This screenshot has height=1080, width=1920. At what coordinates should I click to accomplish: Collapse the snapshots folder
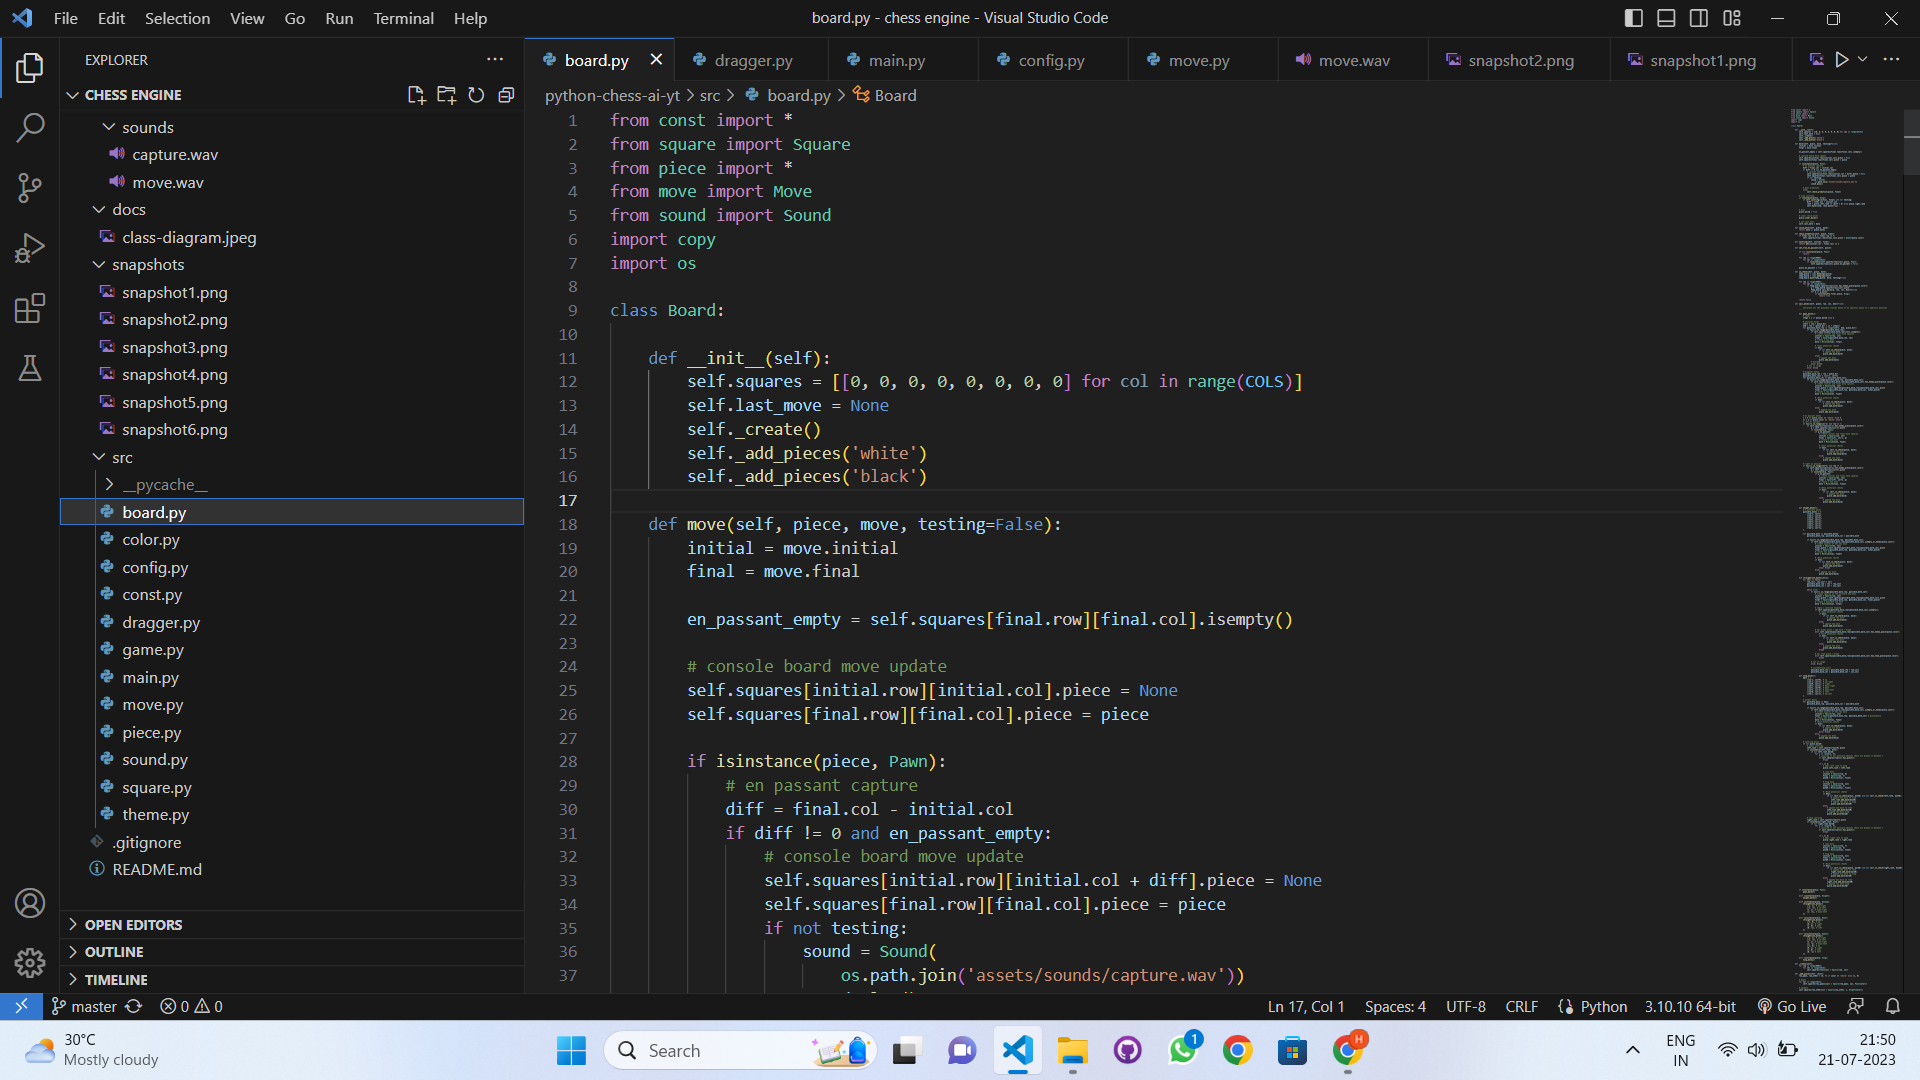point(147,264)
